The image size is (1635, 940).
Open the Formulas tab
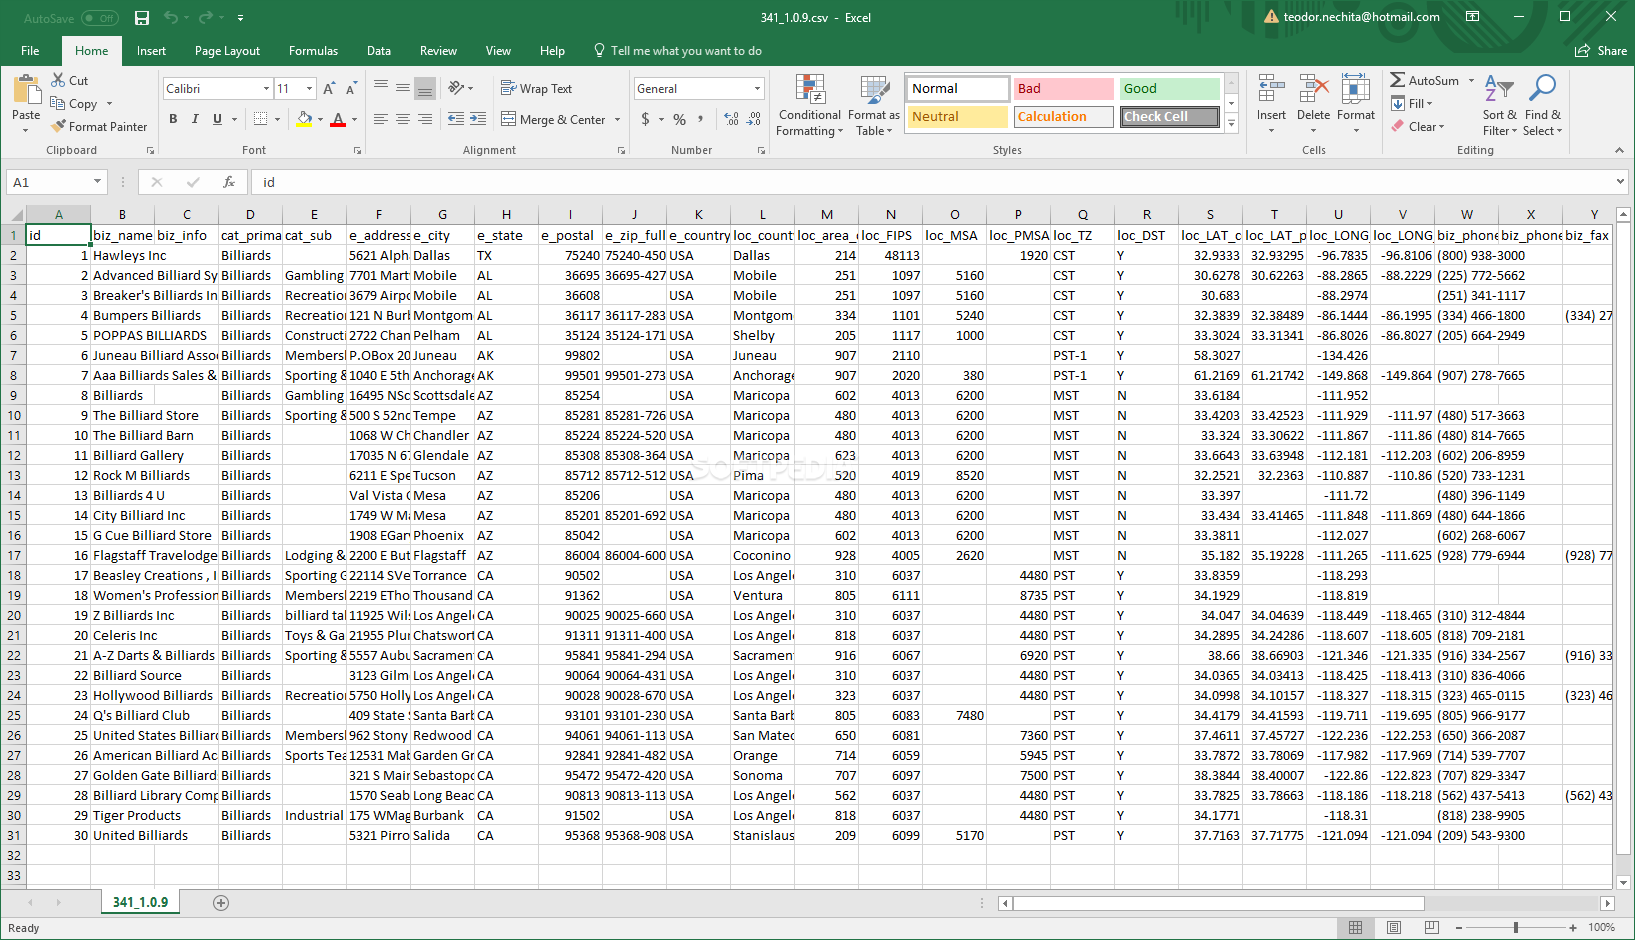(313, 51)
